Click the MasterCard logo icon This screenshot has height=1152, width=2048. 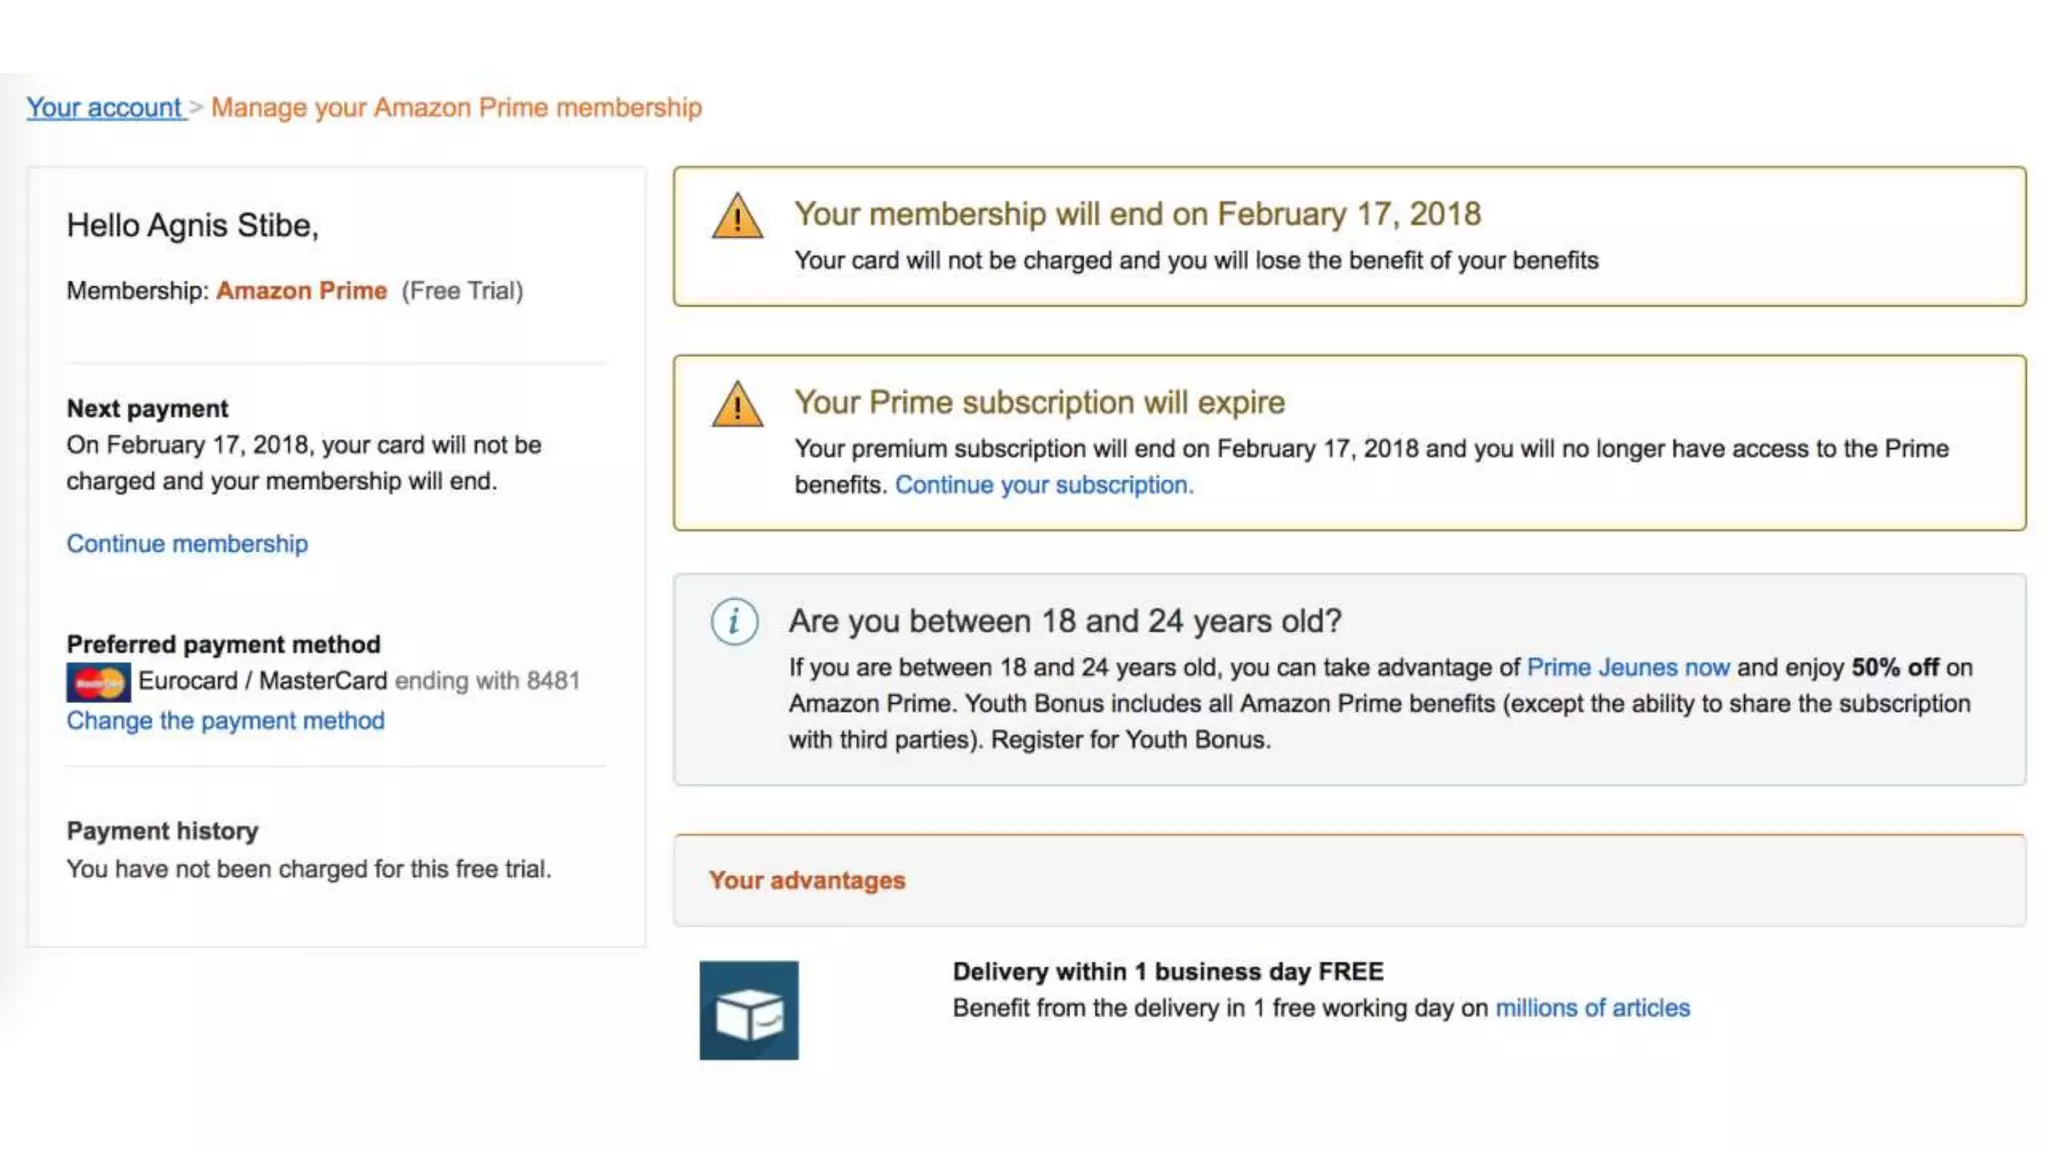98,682
